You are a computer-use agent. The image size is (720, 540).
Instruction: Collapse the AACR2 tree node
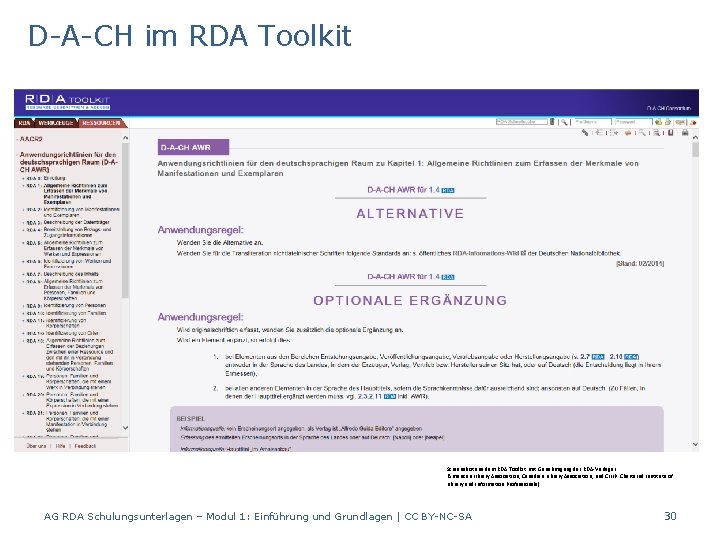coord(17,139)
